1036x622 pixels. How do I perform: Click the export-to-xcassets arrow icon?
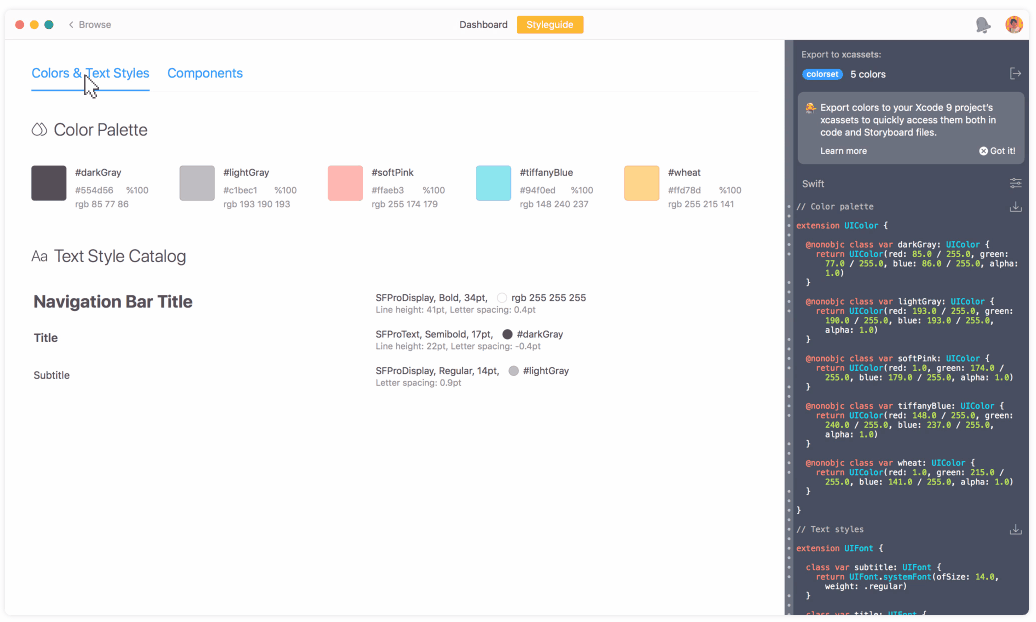[x=1016, y=73]
